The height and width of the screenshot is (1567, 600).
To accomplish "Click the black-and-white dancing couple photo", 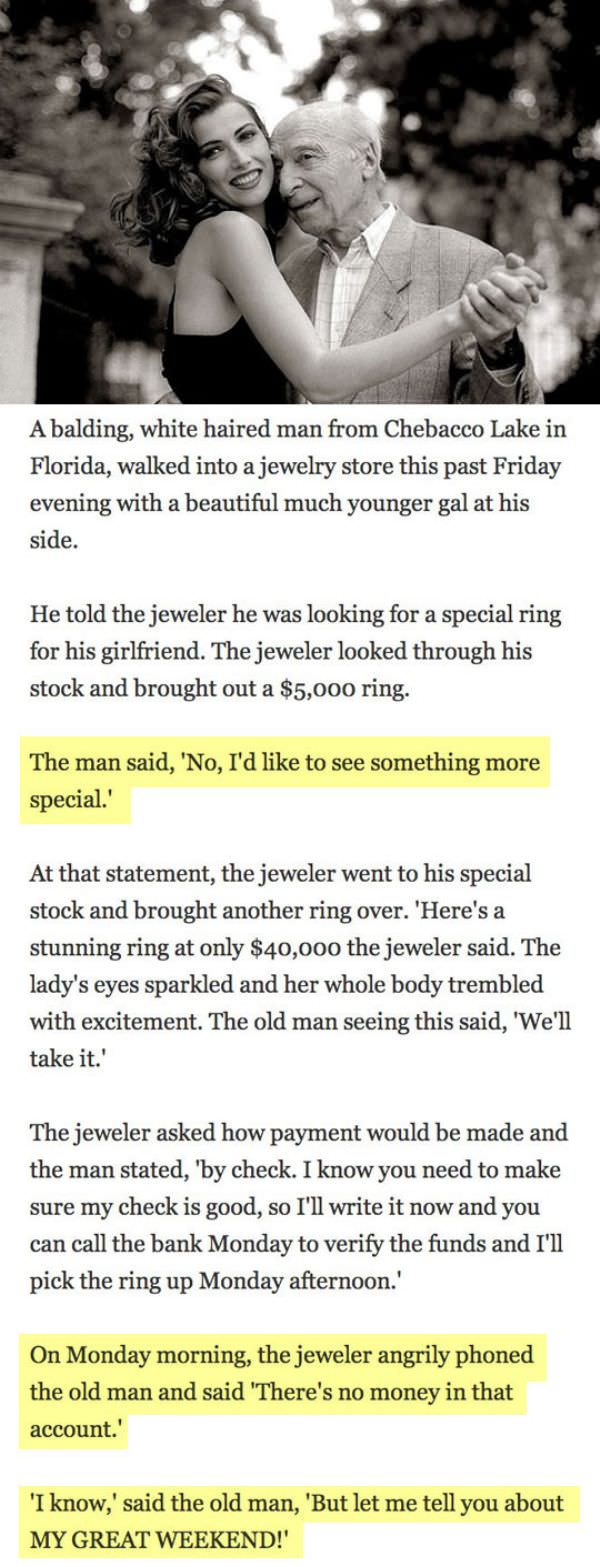I will click(300, 200).
